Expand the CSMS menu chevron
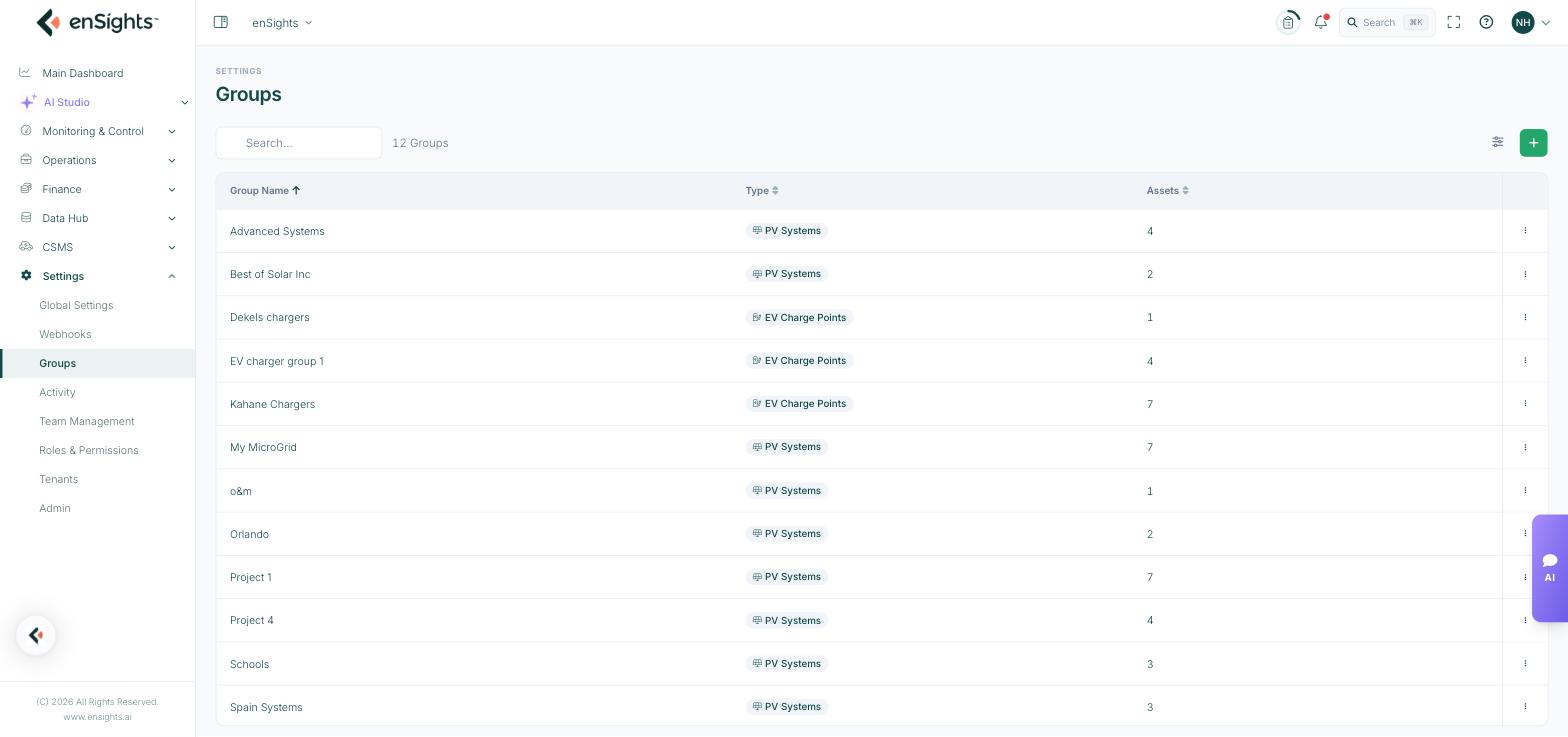This screenshot has height=737, width=1568. pos(172,247)
